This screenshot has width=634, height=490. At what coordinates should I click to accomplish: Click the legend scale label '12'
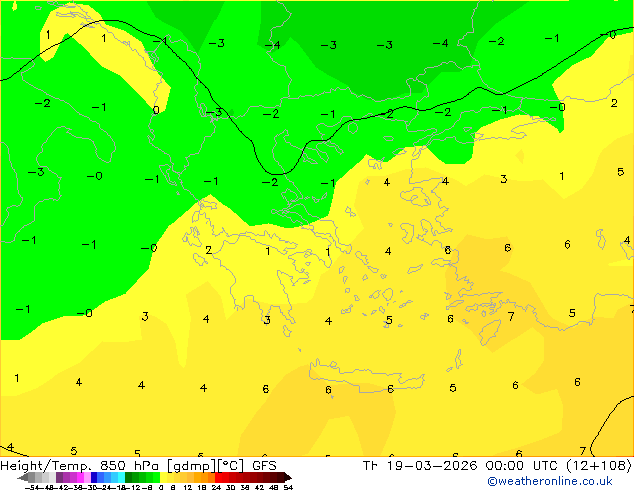(188, 488)
